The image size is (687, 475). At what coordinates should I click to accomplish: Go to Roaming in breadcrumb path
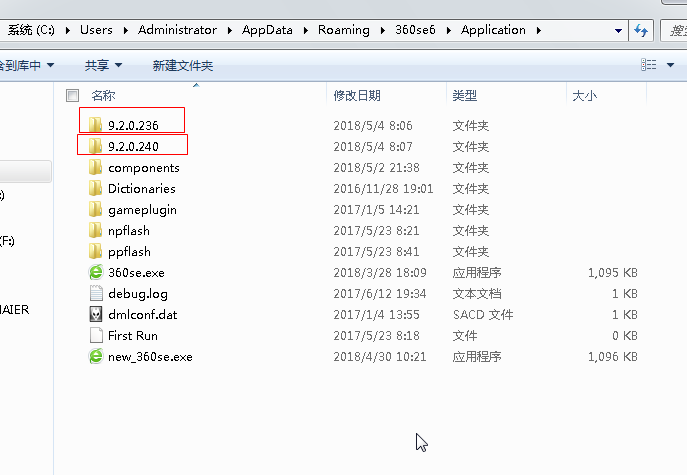coord(344,30)
